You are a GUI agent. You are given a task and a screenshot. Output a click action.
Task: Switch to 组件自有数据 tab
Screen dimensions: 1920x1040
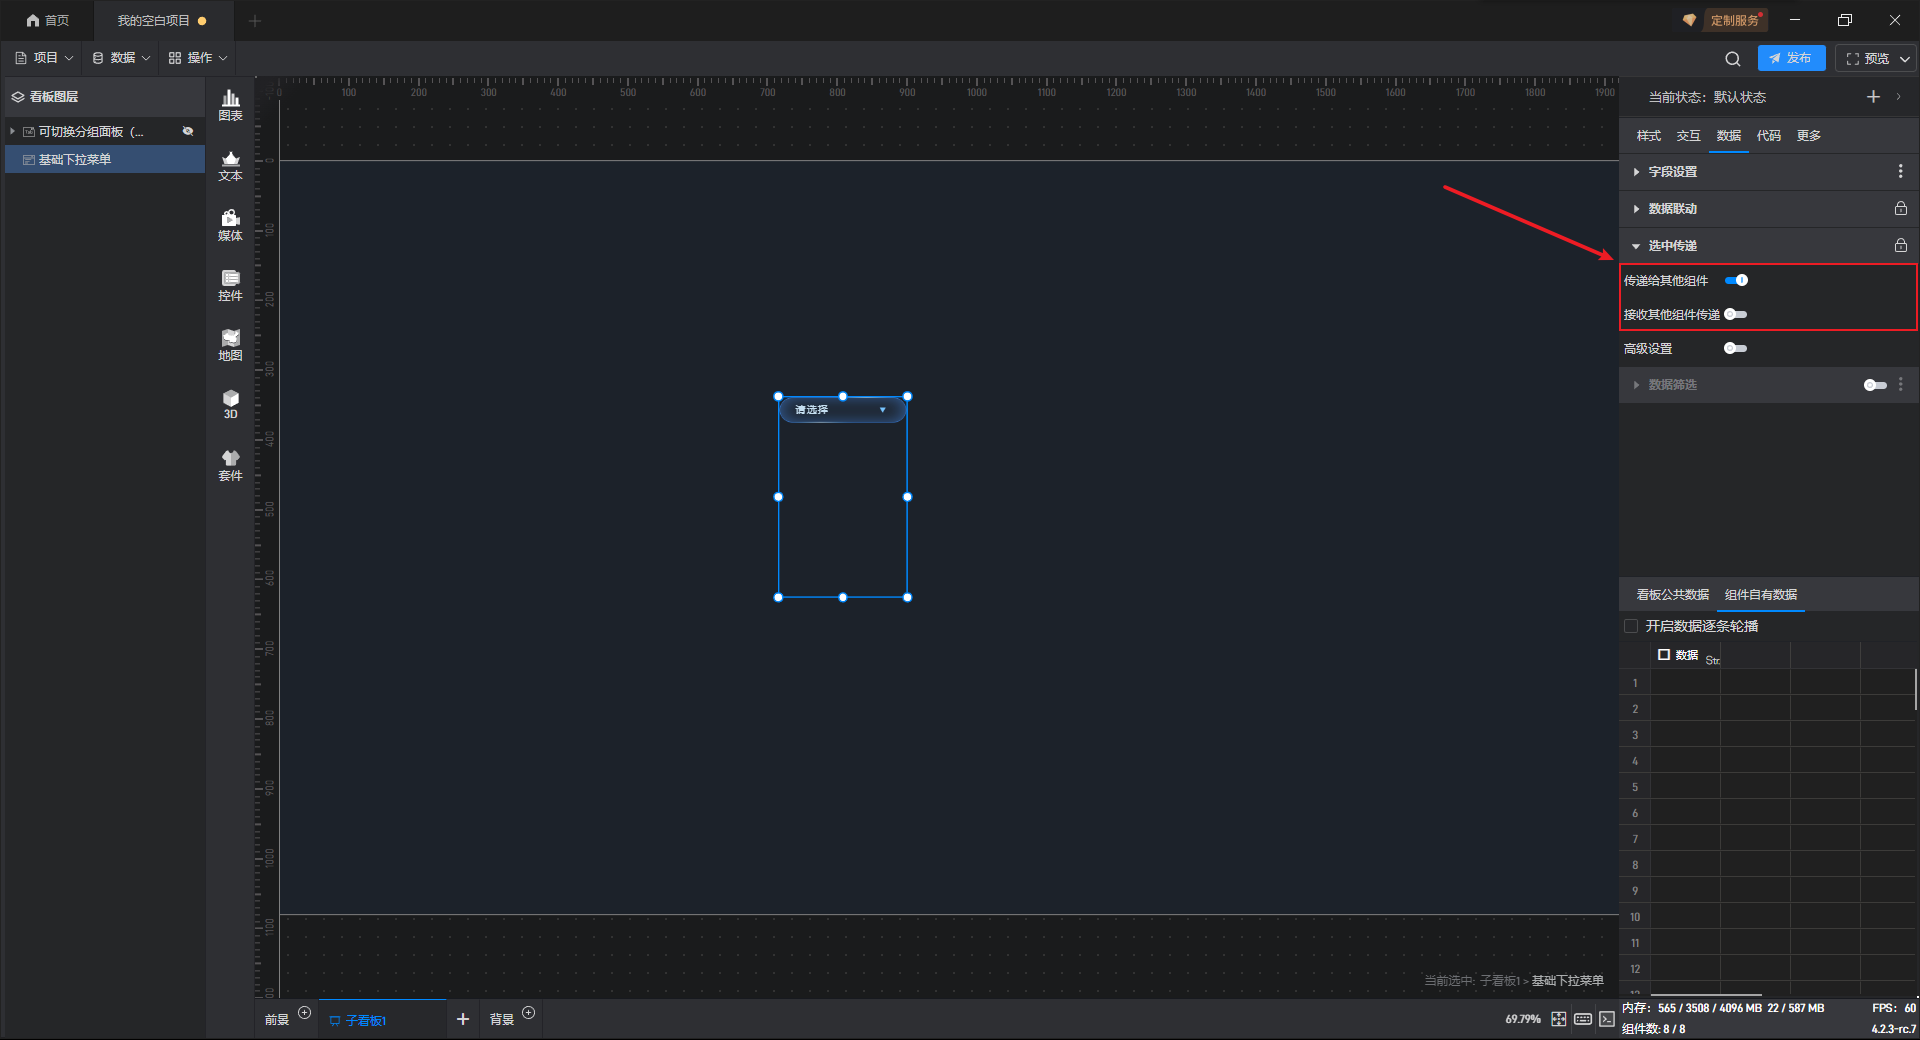click(1761, 595)
